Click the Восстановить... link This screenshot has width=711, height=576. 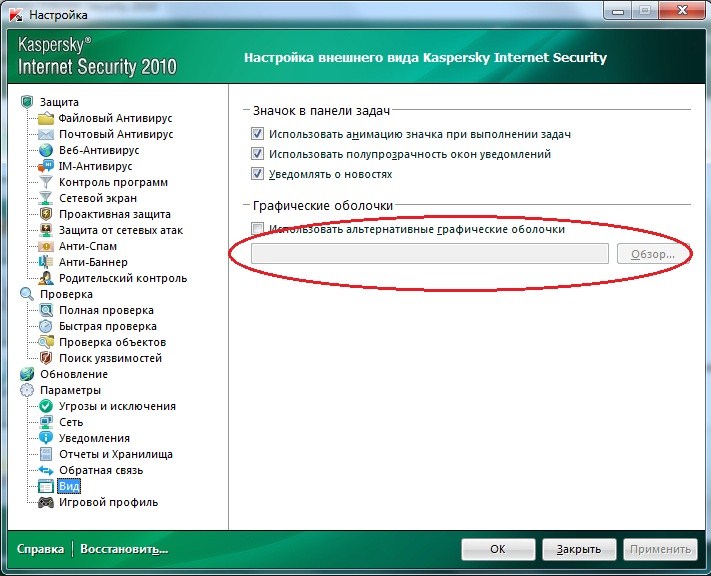coord(124,549)
